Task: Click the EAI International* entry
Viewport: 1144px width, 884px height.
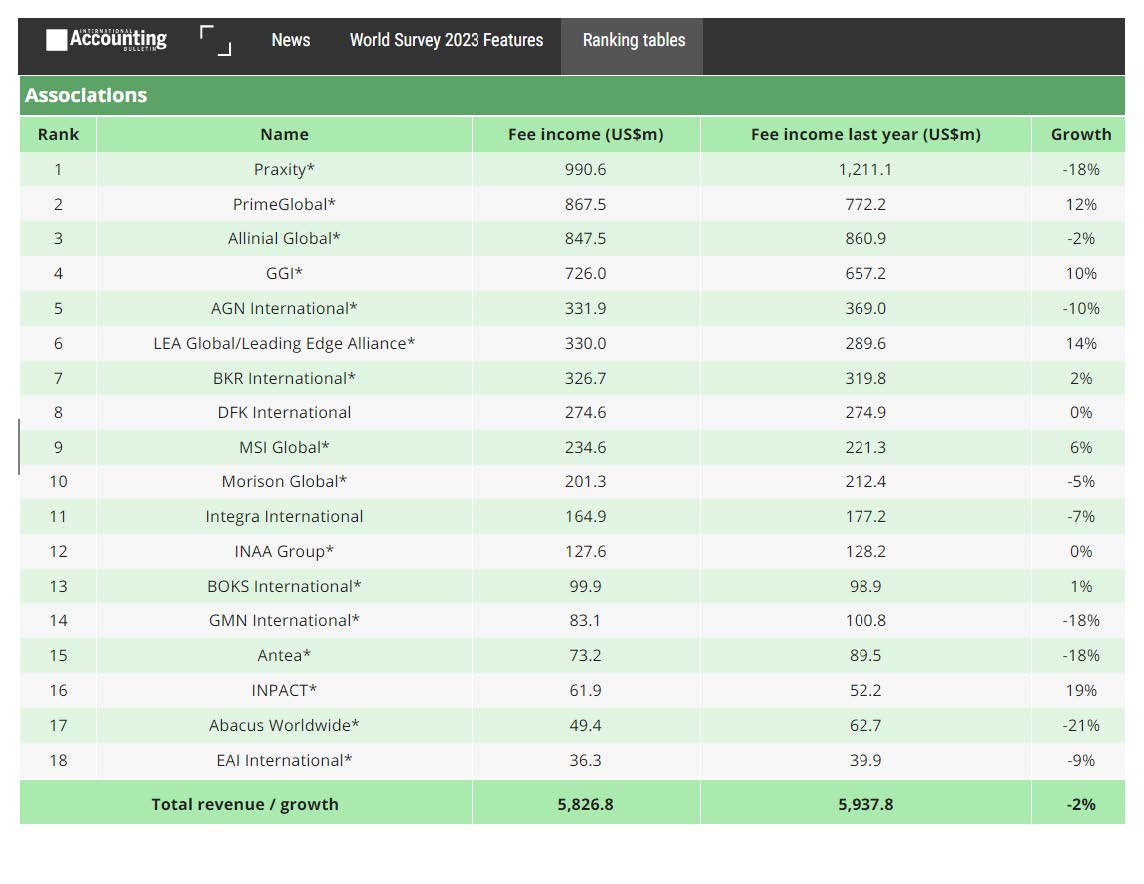Action: pyautogui.click(x=284, y=760)
